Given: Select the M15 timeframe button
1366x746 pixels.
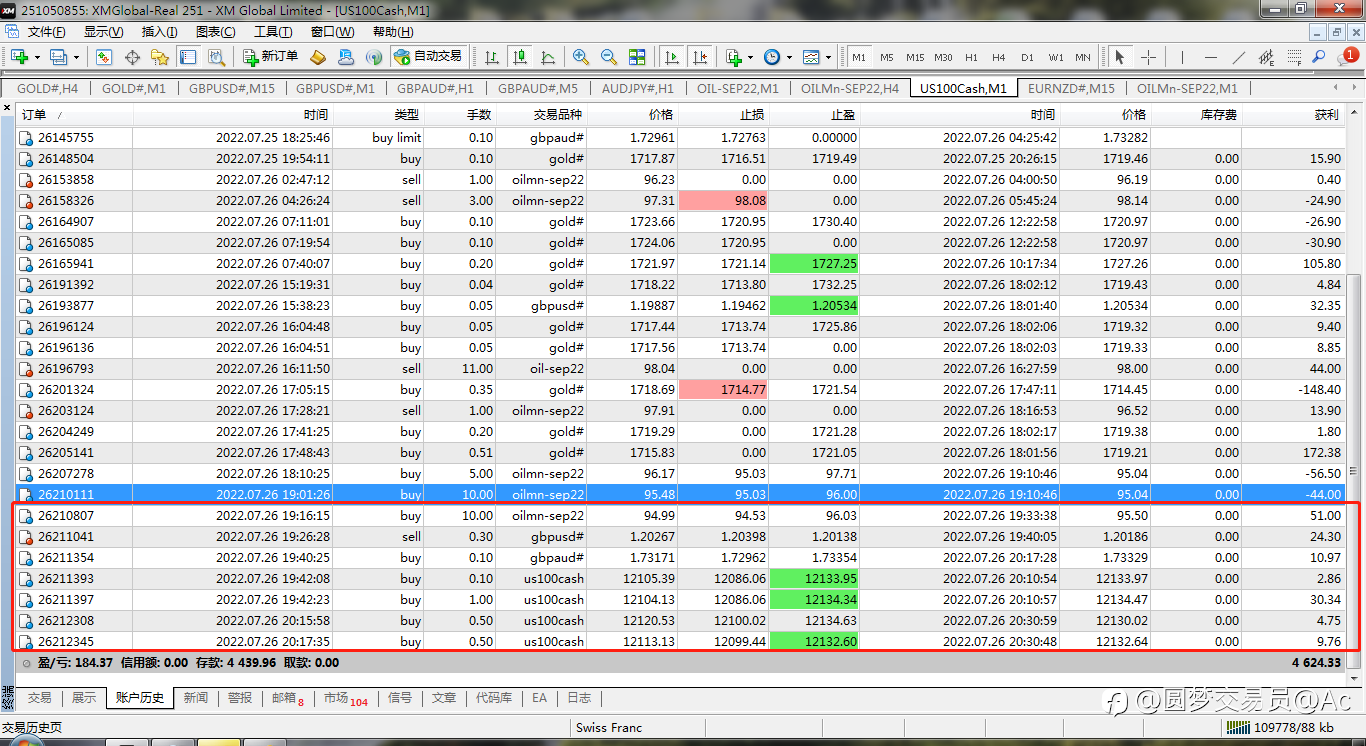Looking at the screenshot, I should (915, 57).
